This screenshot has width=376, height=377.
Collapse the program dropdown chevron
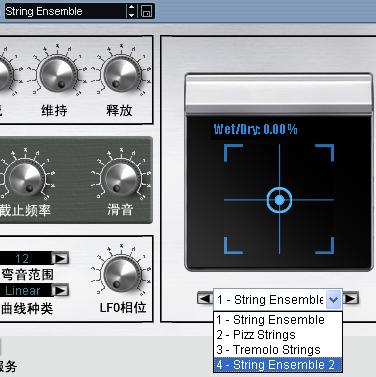(333, 299)
